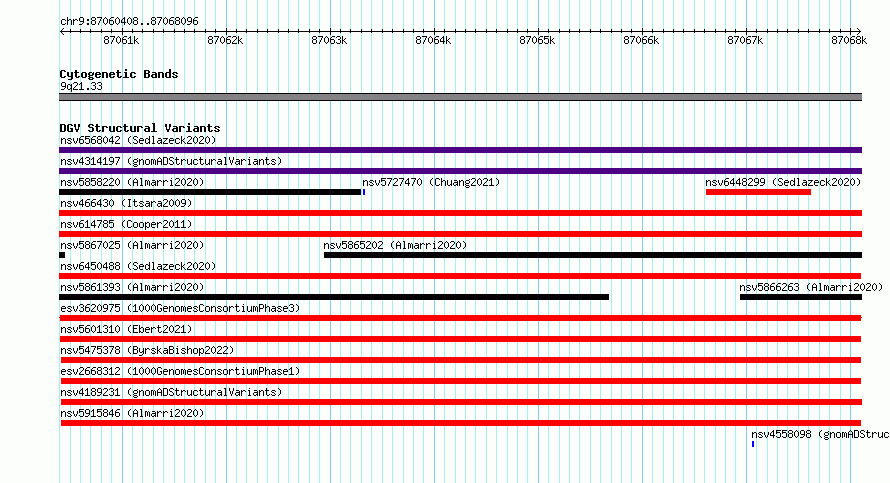Viewport: 890px width, 483px height.
Task: Click label nsv5475378 (ByrskaBishop2022)
Action: coord(147,350)
